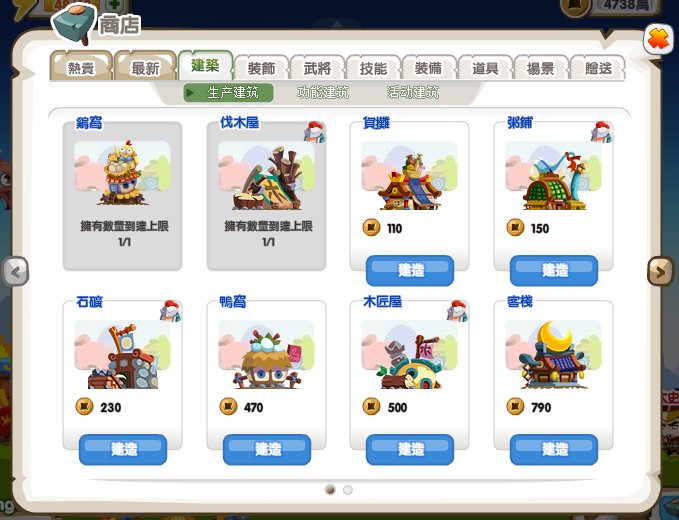679x520 pixels.
Task: Click the shop anvil icon at top-left
Action: pyautogui.click(x=73, y=23)
